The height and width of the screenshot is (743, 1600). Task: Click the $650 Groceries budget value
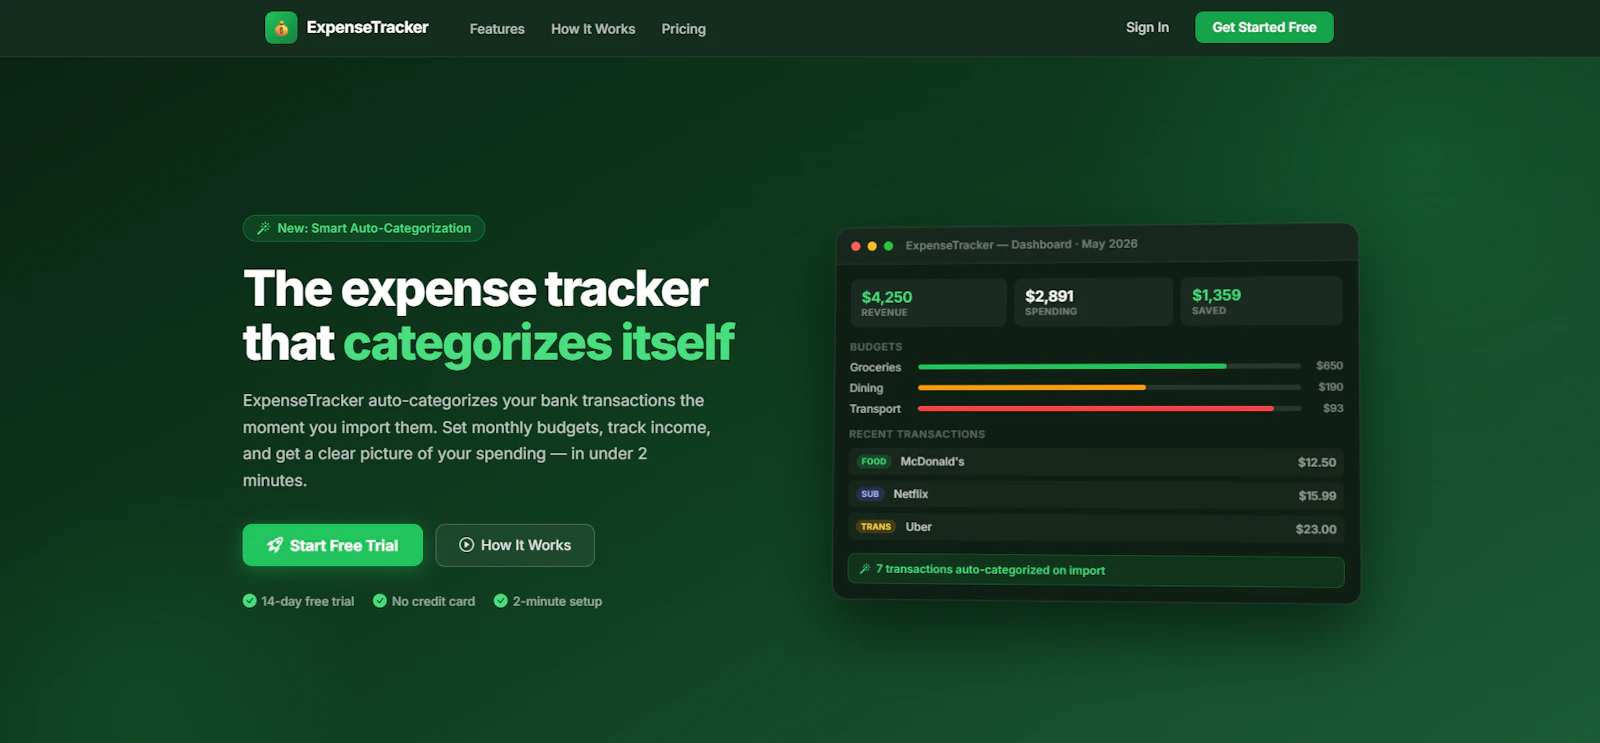click(x=1330, y=366)
